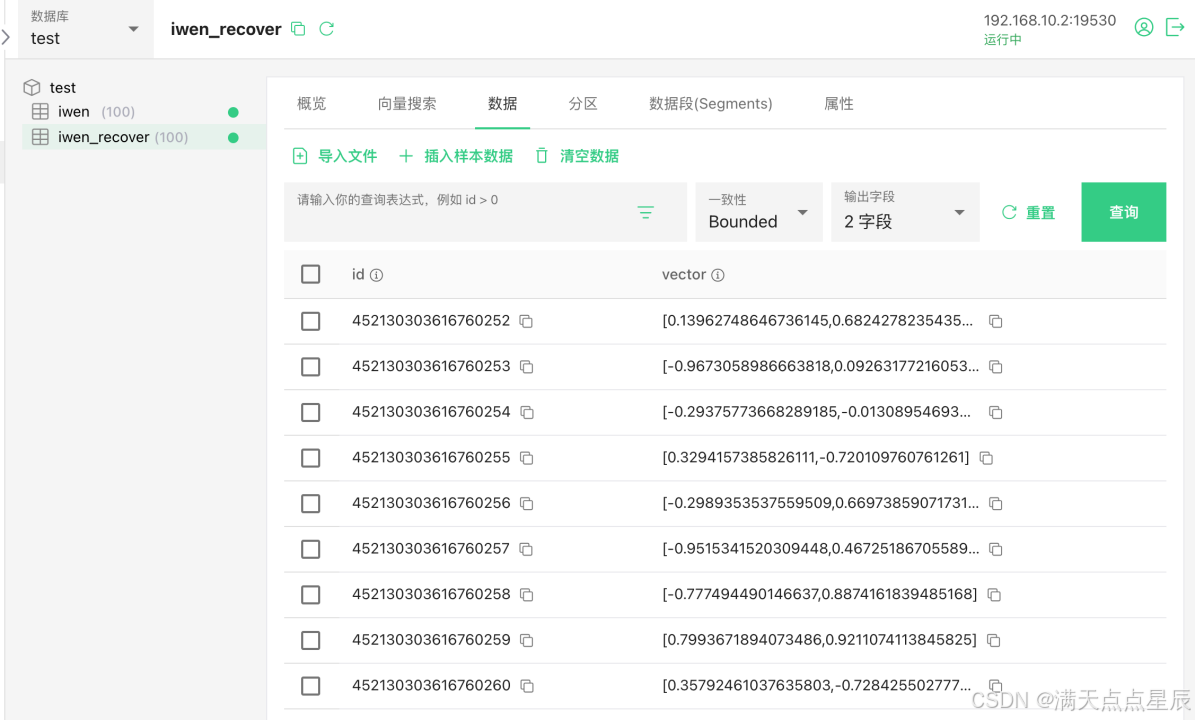
Task: Check the row with id 452130303616760259
Action: tap(310, 641)
